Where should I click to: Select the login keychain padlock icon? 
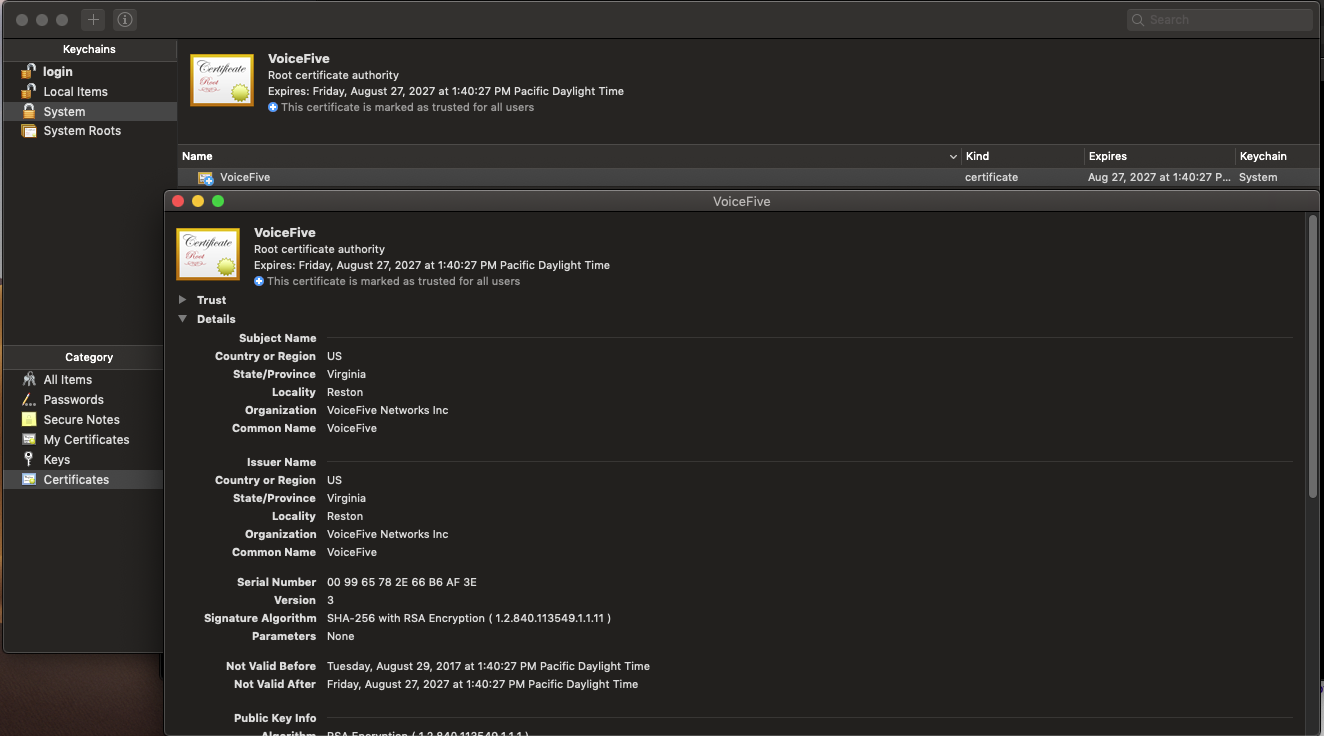pyautogui.click(x=29, y=72)
